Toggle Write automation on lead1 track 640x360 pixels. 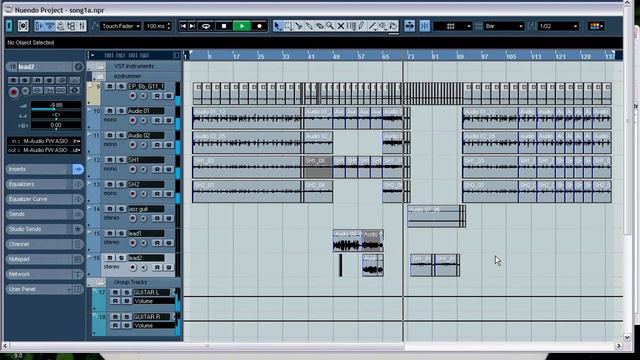(x=168, y=243)
